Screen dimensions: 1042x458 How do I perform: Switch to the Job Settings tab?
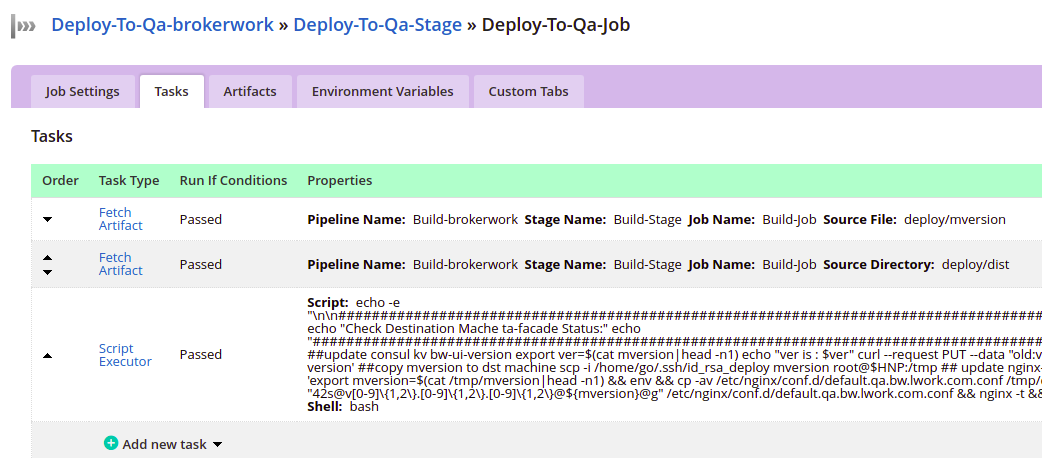(82, 91)
